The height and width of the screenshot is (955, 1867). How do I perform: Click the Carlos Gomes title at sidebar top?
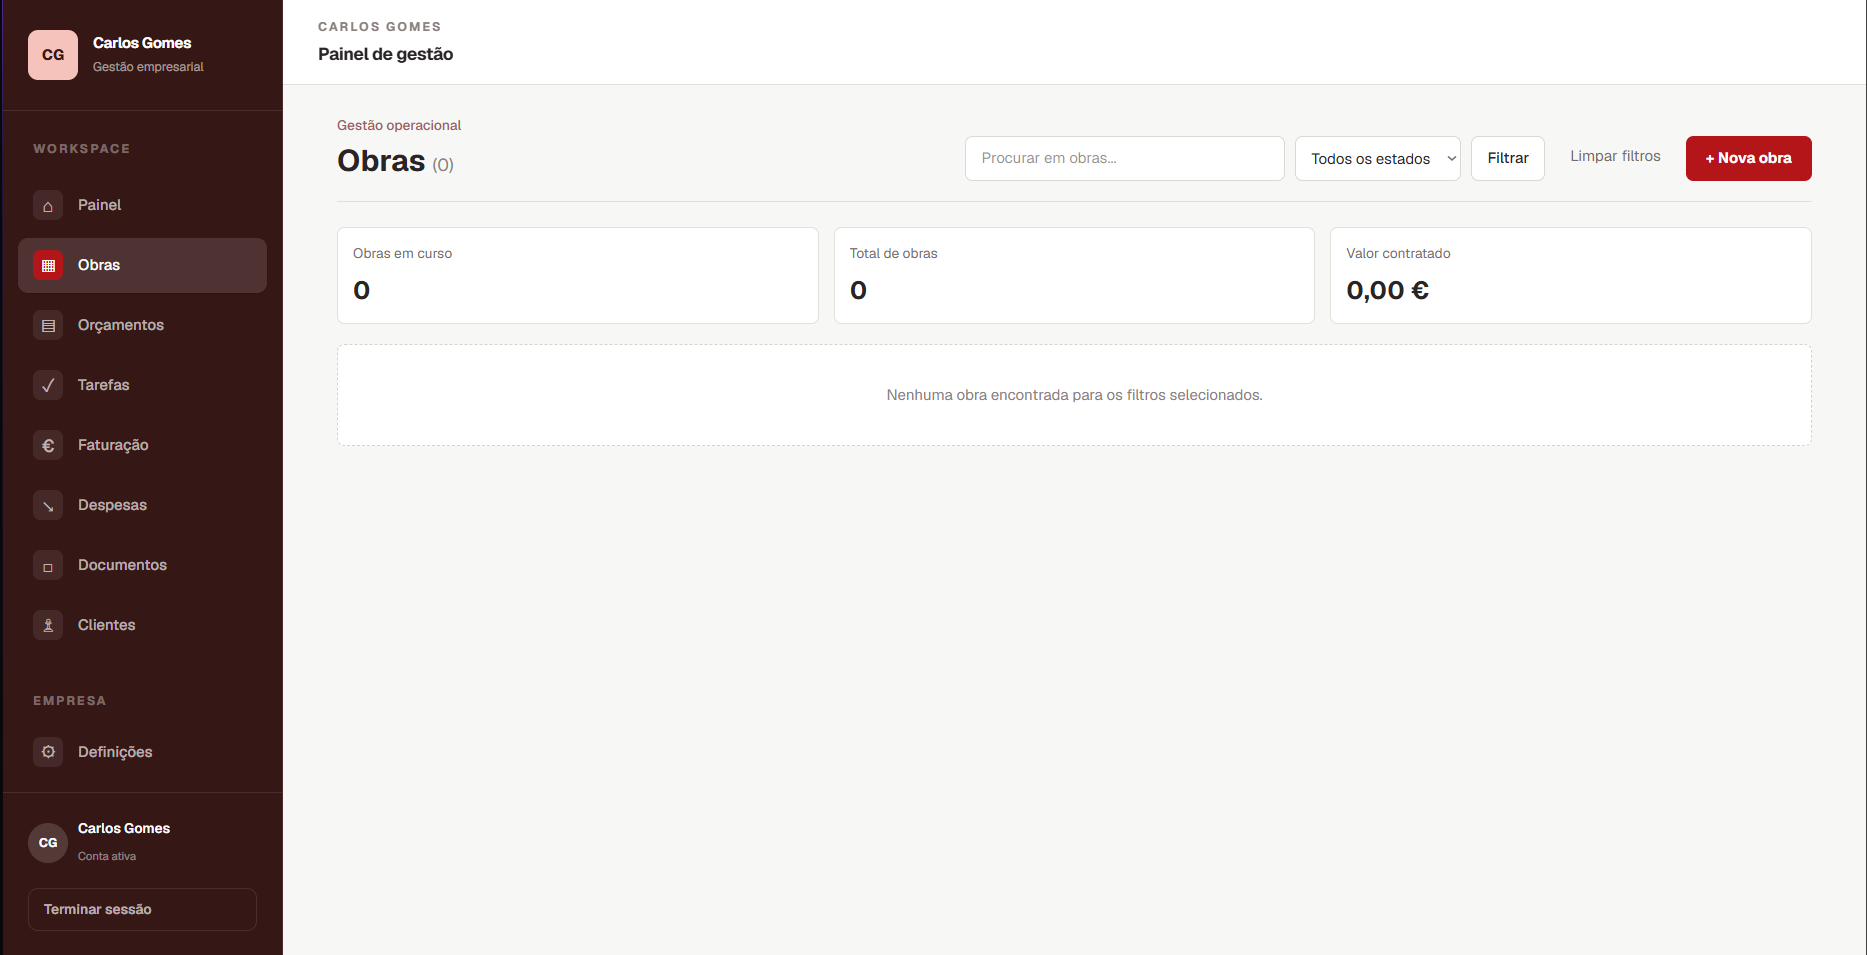pyautogui.click(x=142, y=43)
